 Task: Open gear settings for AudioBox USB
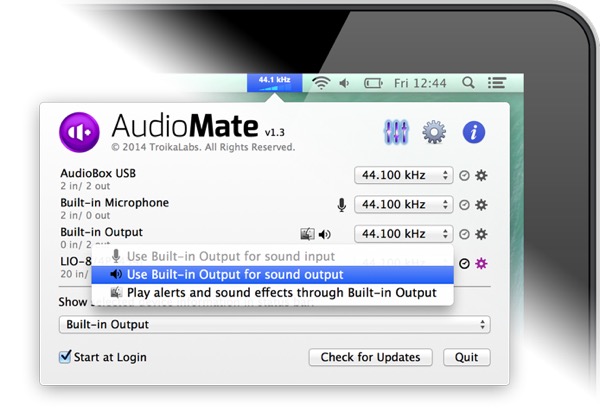pyautogui.click(x=481, y=176)
